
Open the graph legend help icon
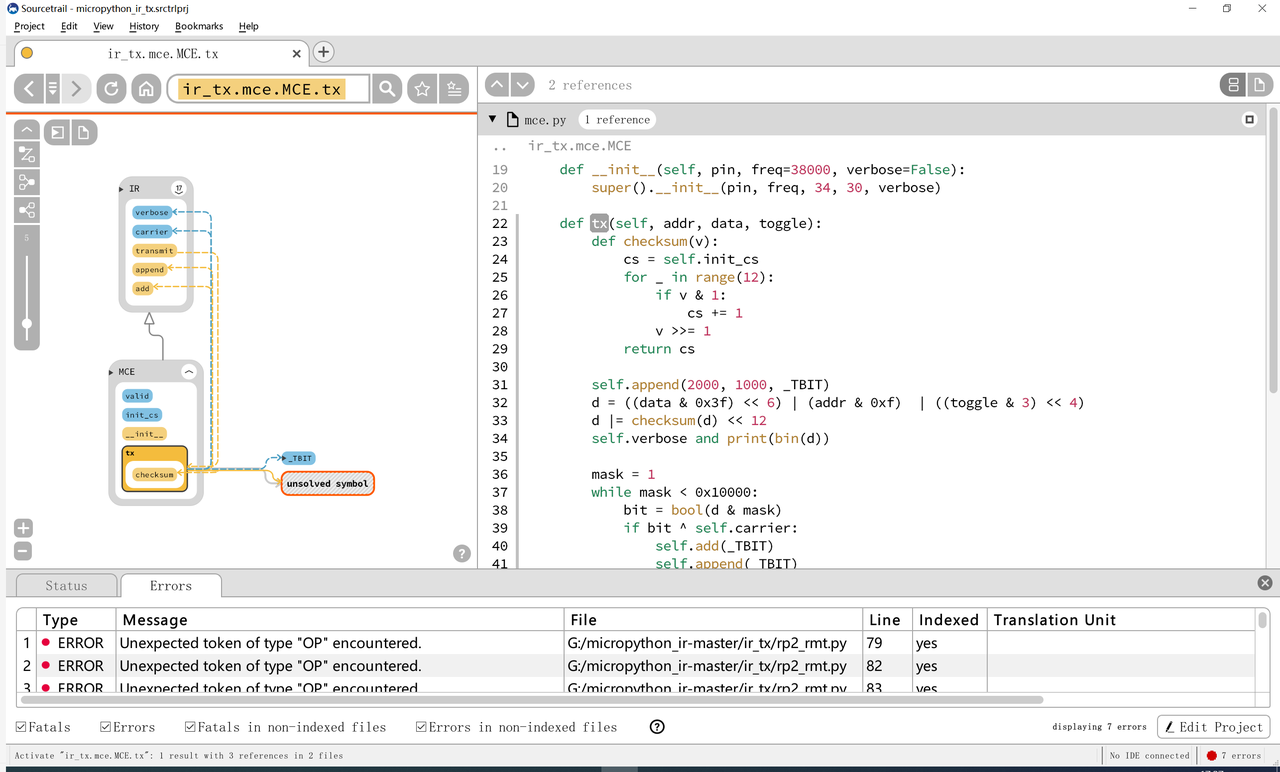tap(462, 553)
